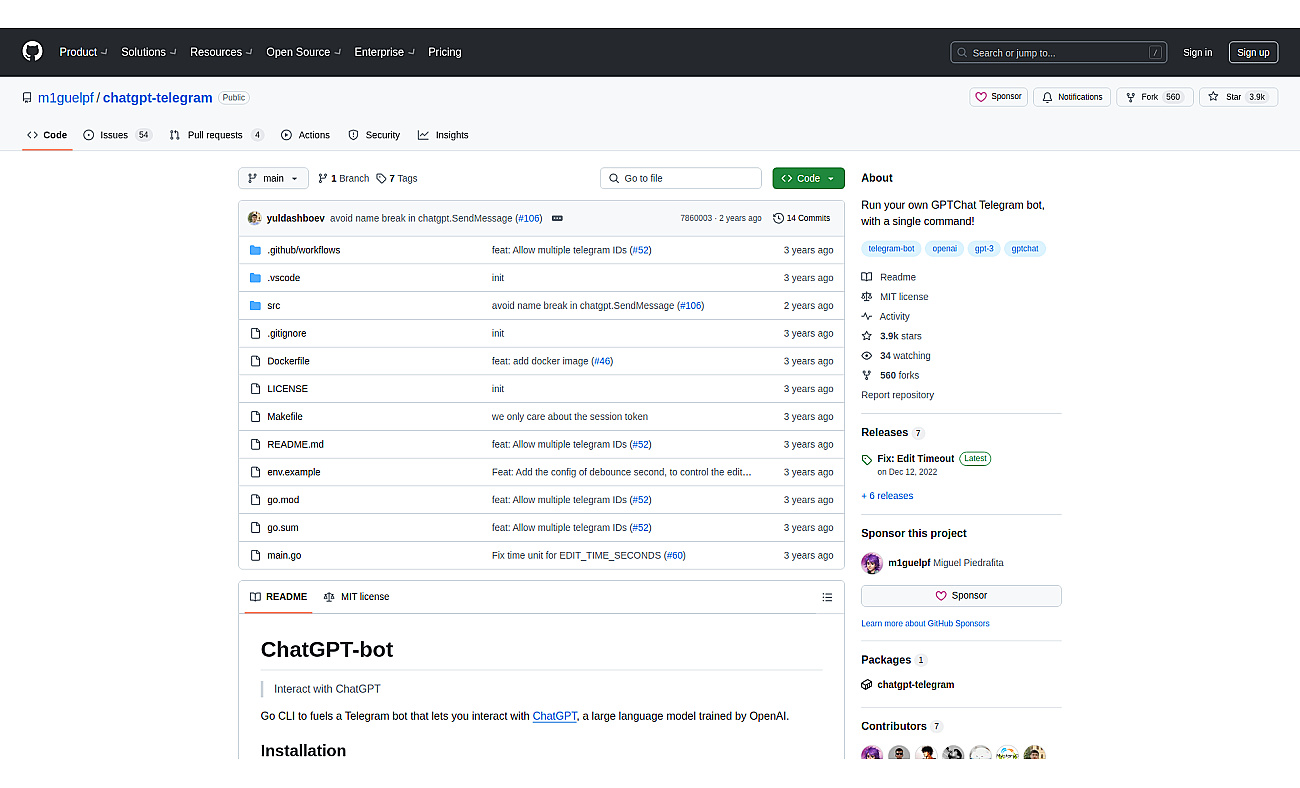Switch to the Issues tab
Image resolution: width=1300 pixels, height=788 pixels.
117,135
